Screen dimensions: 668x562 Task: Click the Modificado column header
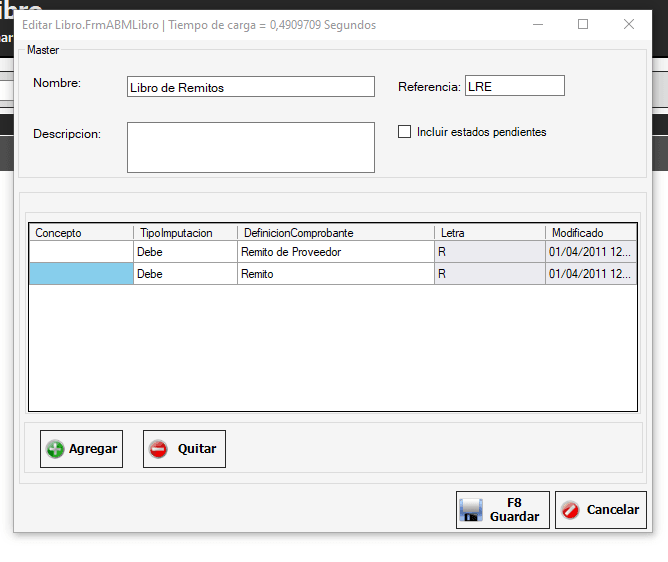coord(590,233)
